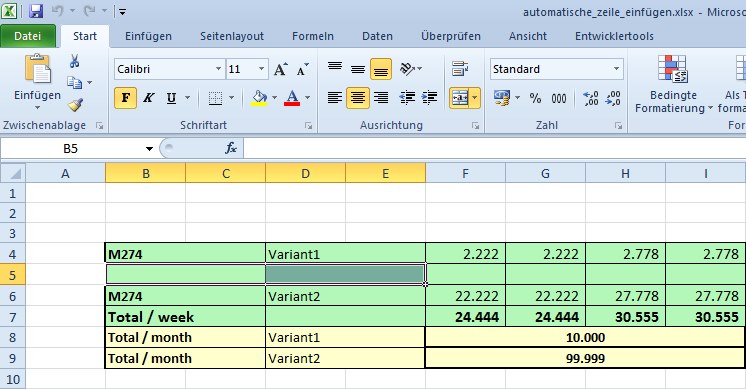Open Bedingte Formatierung conditional formatting
Image resolution: width=746 pixels, height=389 pixels.
[x=673, y=84]
